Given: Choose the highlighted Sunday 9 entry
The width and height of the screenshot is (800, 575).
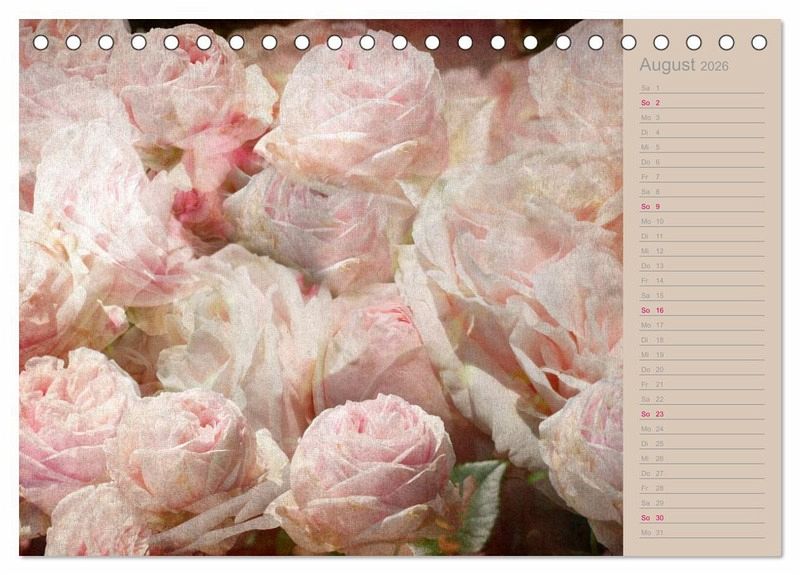Looking at the screenshot, I should coord(700,206).
